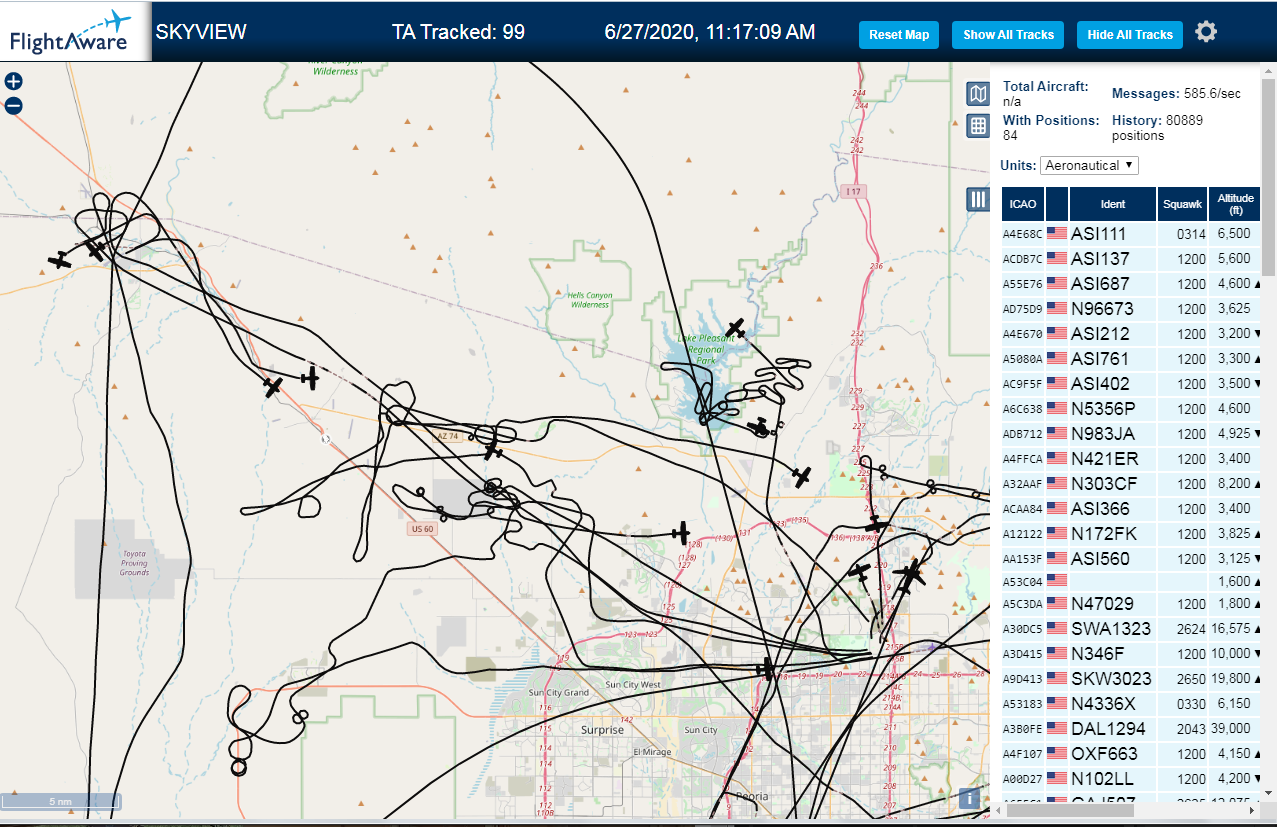Open the Units dropdown showing Aeronautical
The width and height of the screenshot is (1277, 827).
[x=1089, y=165]
